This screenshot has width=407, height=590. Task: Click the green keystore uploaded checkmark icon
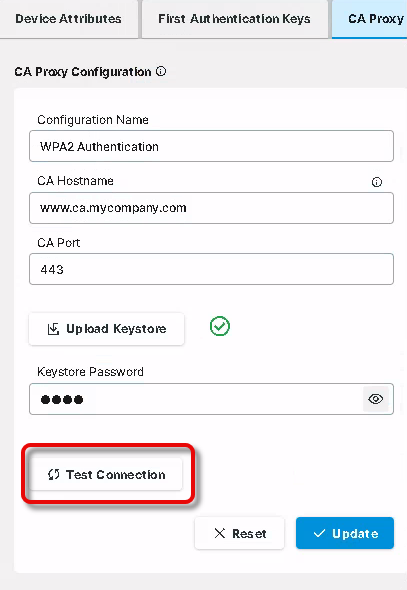220,326
